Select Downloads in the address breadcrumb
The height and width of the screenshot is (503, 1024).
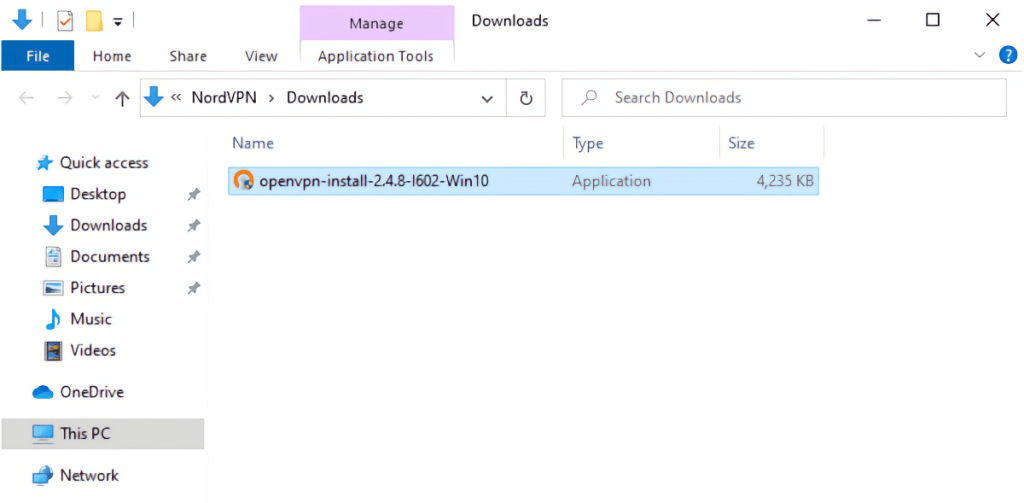[325, 98]
